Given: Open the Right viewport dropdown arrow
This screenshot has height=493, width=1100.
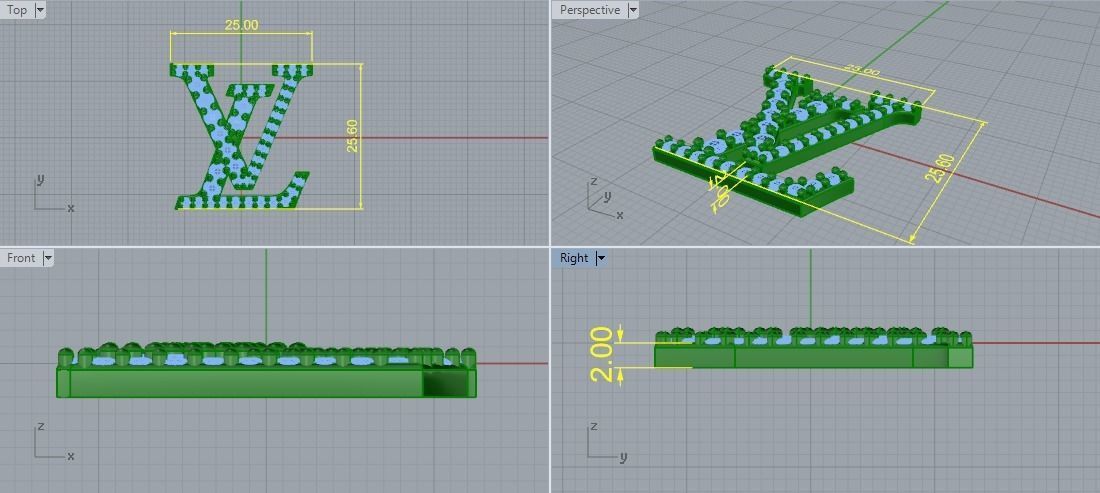Looking at the screenshot, I should (x=601, y=258).
